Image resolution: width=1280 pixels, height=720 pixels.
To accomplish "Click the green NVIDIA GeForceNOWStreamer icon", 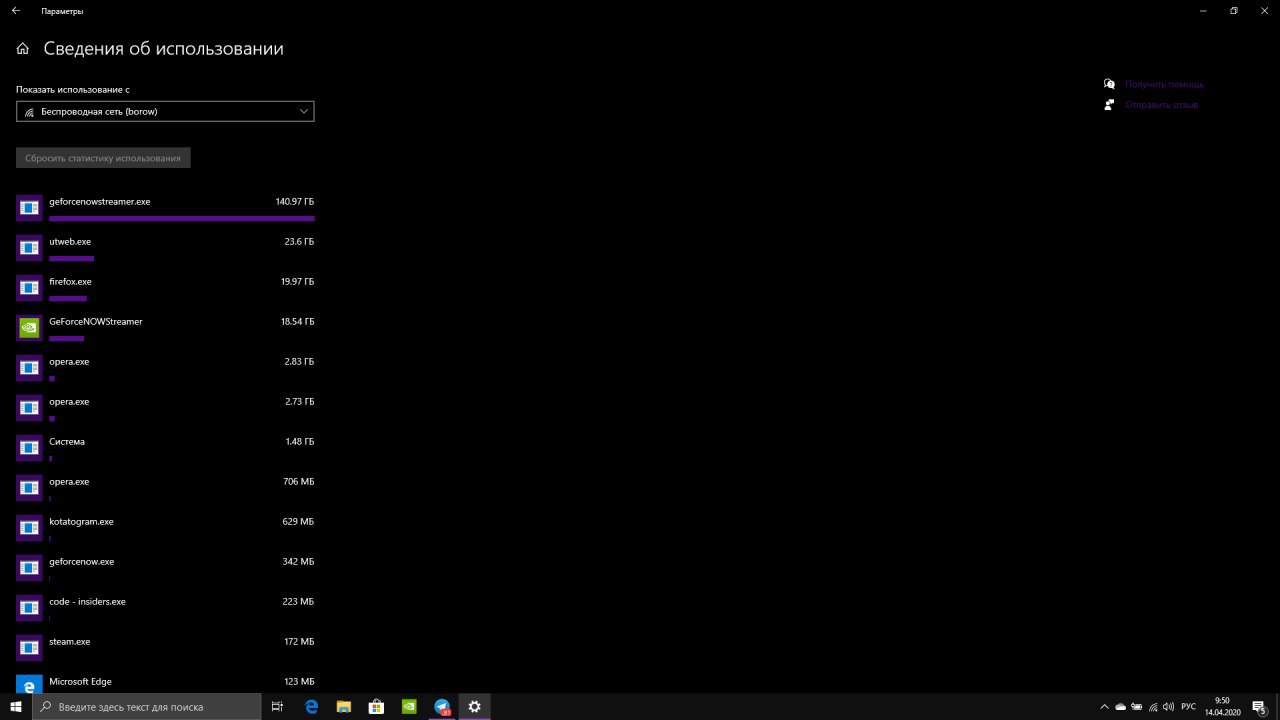I will point(29,328).
